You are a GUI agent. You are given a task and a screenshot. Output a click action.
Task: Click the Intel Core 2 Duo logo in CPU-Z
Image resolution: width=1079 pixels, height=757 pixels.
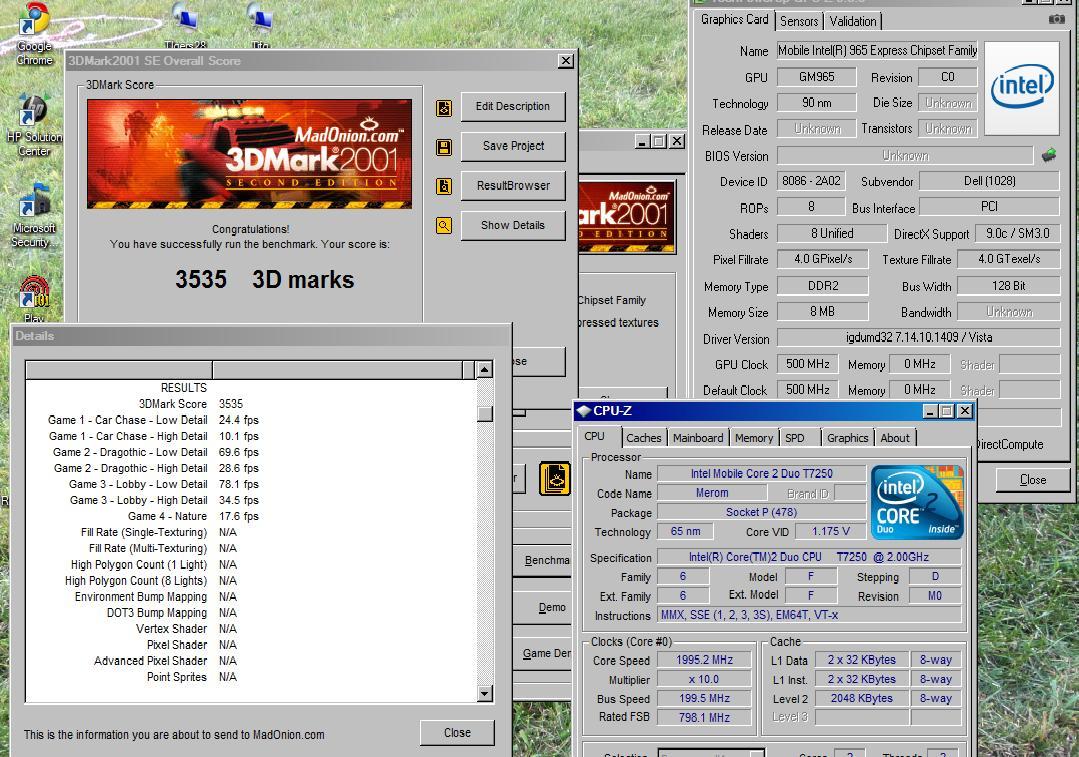(x=917, y=502)
